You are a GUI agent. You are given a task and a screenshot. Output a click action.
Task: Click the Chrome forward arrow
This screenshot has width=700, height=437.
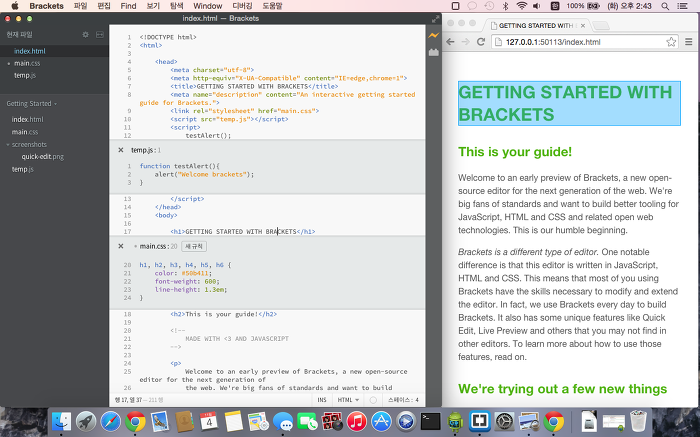(466, 42)
